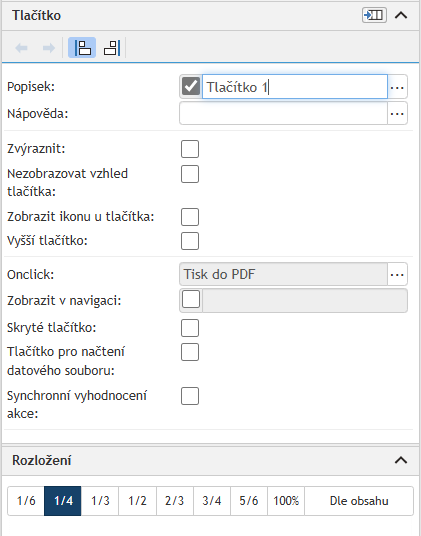Select the 100% layout width

pyautogui.click(x=286, y=501)
